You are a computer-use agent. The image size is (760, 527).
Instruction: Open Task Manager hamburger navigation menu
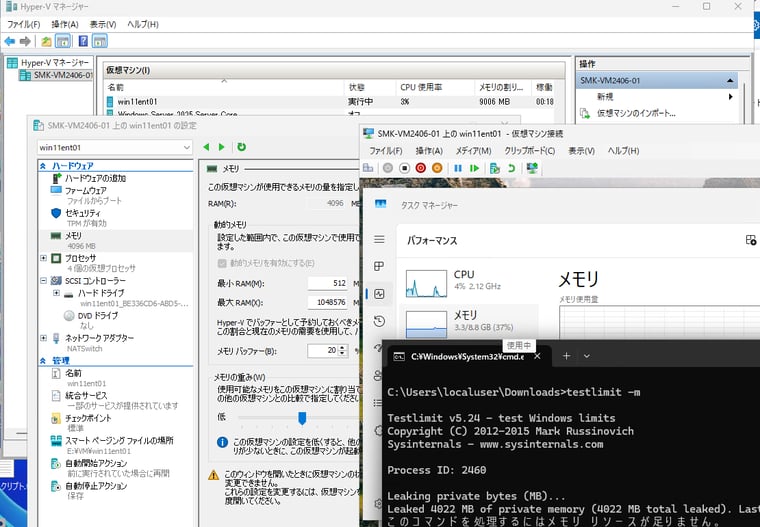[379, 240]
